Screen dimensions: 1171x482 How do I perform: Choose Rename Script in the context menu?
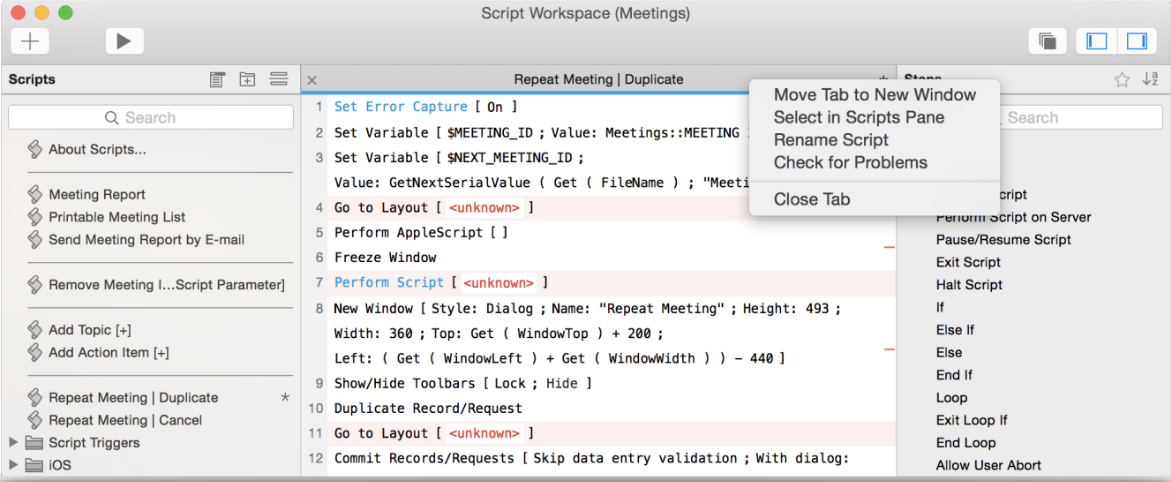tap(830, 140)
